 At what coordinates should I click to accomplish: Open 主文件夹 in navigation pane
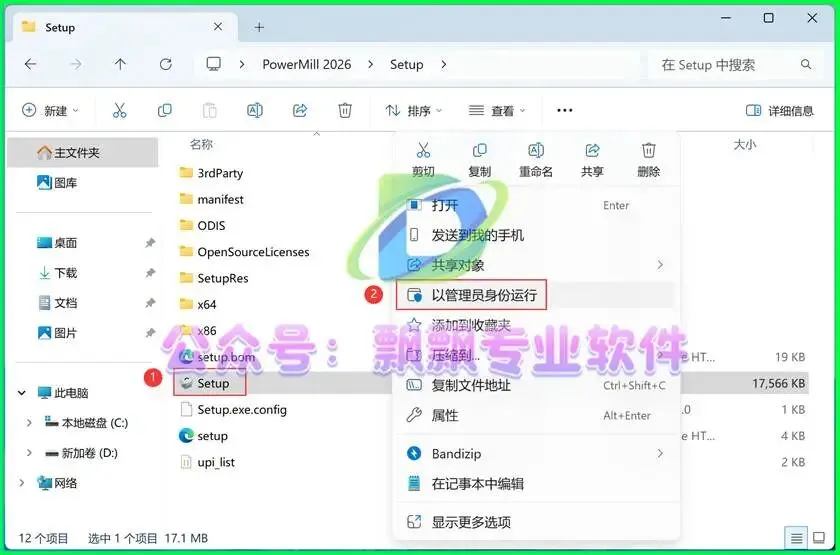(83, 153)
